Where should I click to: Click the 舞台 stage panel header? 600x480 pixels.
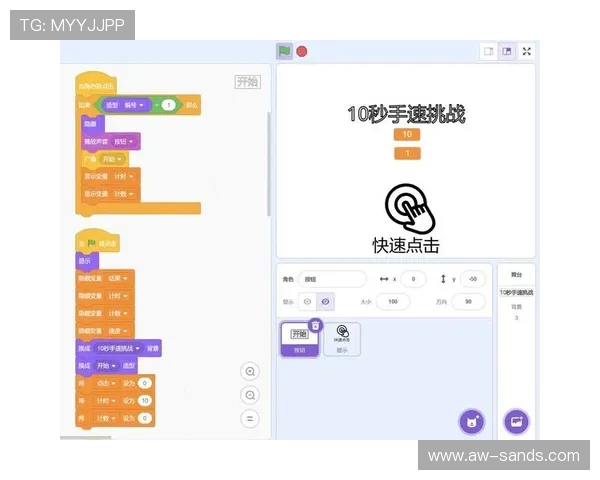coord(516,274)
